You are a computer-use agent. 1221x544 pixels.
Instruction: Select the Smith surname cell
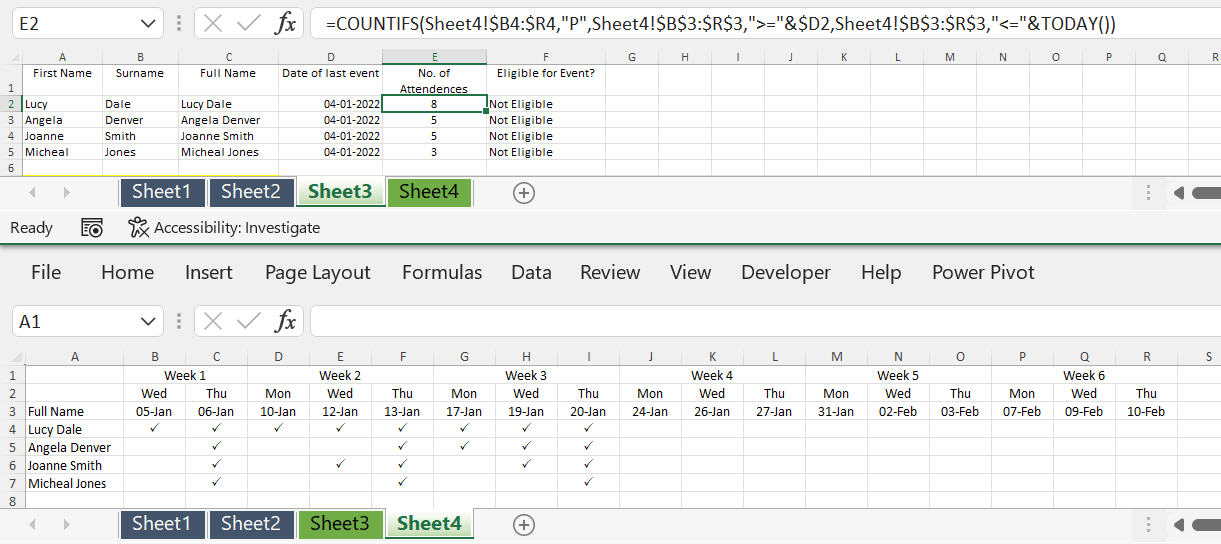click(x=140, y=136)
